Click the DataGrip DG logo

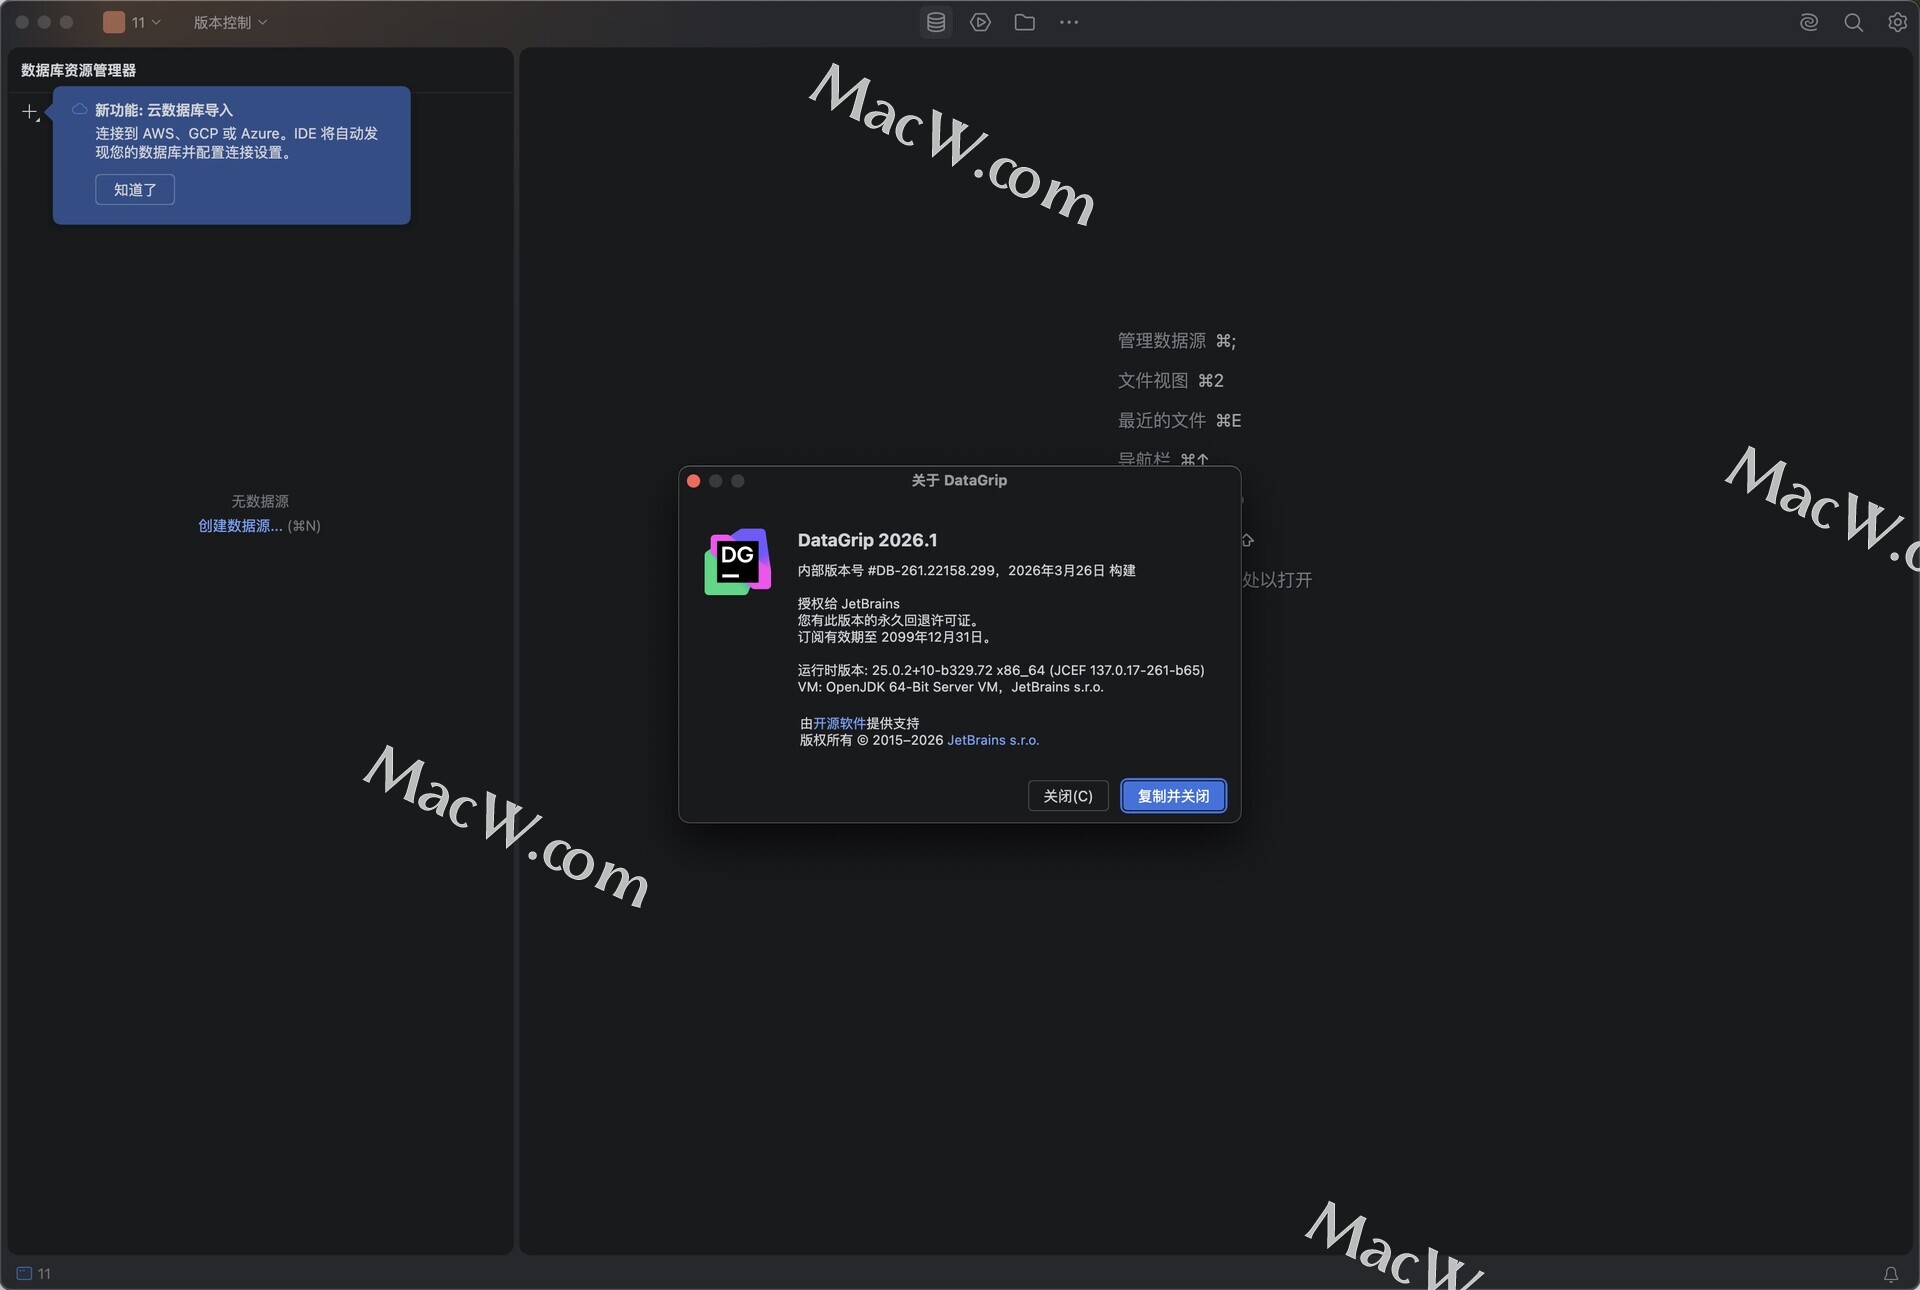[x=737, y=562]
